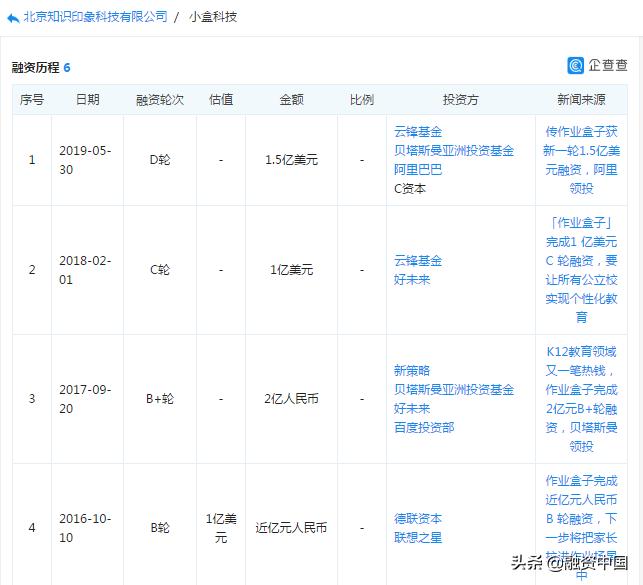Click C轮 round cell
The height and width of the screenshot is (585, 643).
tap(160, 270)
